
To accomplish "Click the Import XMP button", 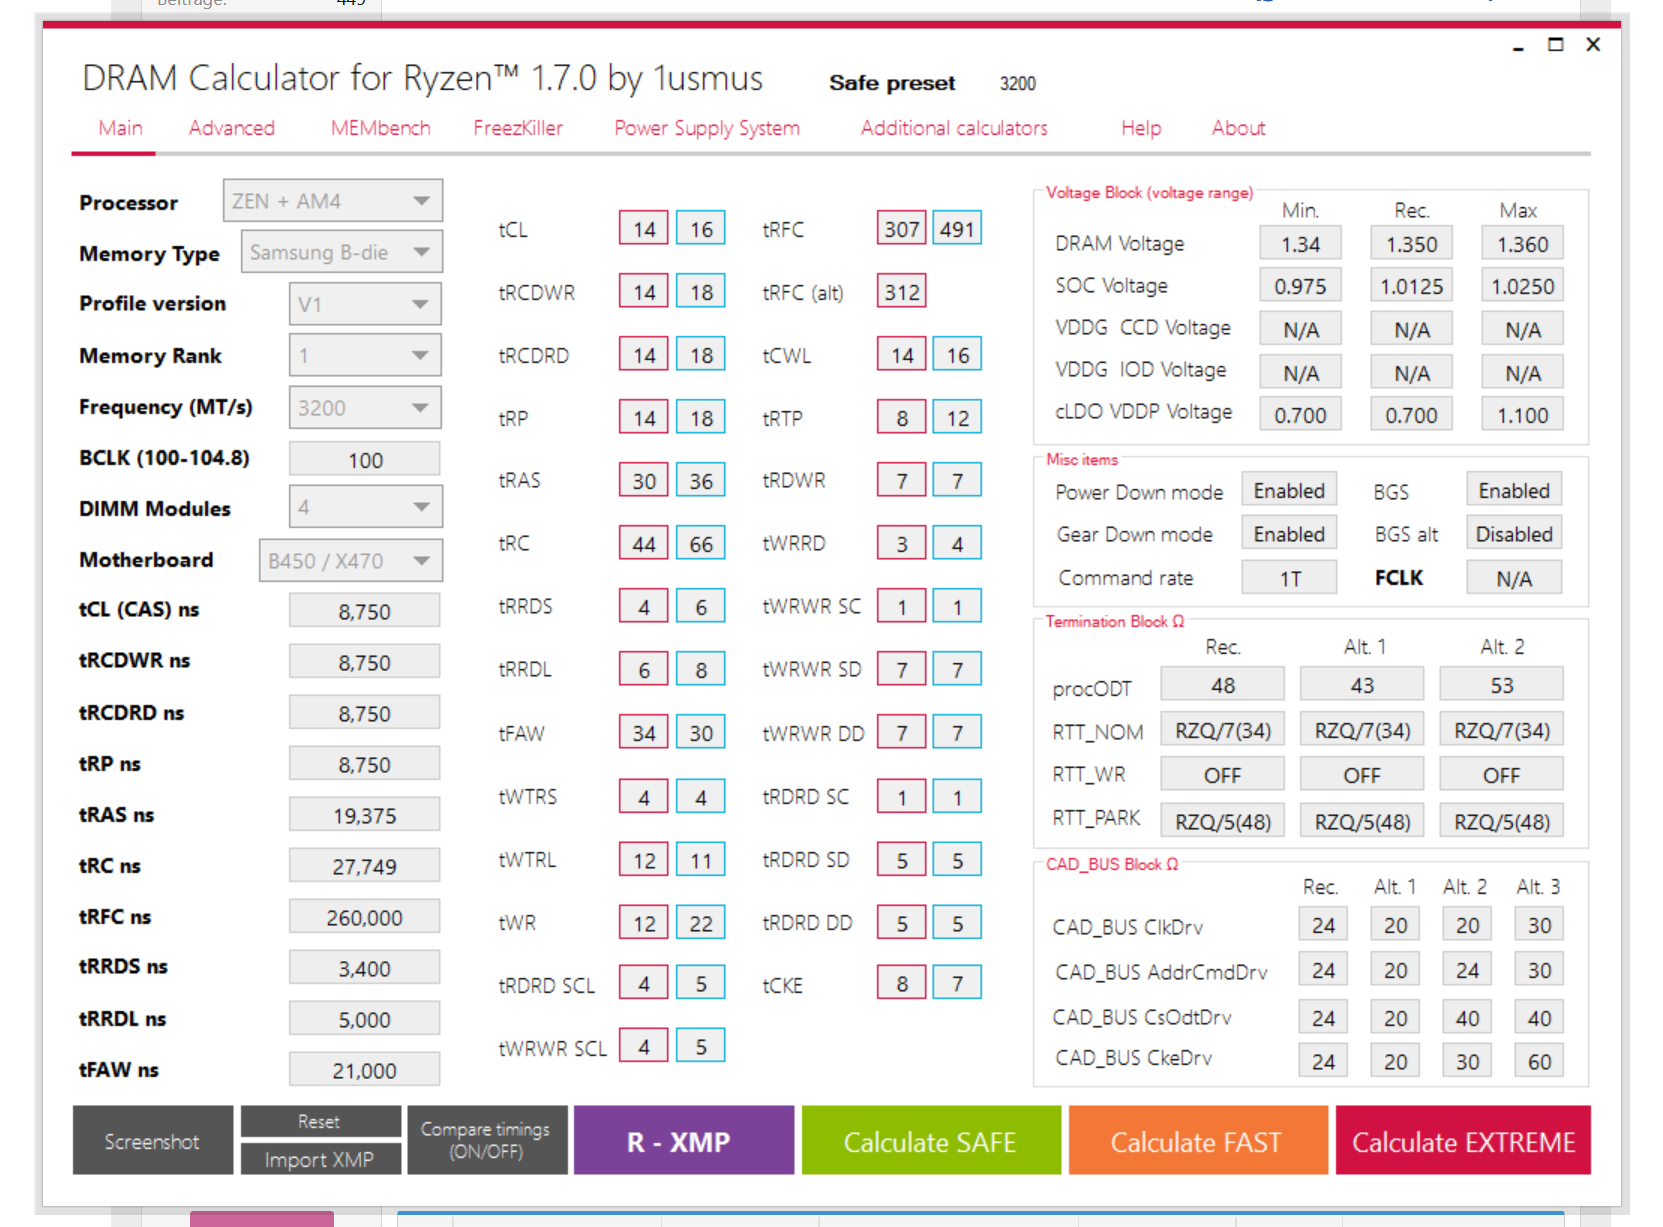I will [x=320, y=1158].
